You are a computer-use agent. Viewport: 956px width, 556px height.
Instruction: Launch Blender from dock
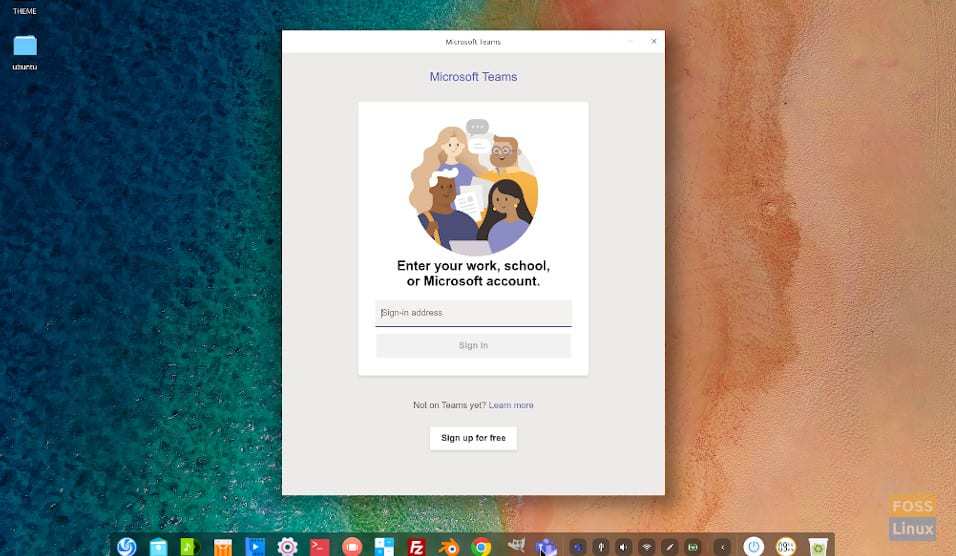pos(449,546)
